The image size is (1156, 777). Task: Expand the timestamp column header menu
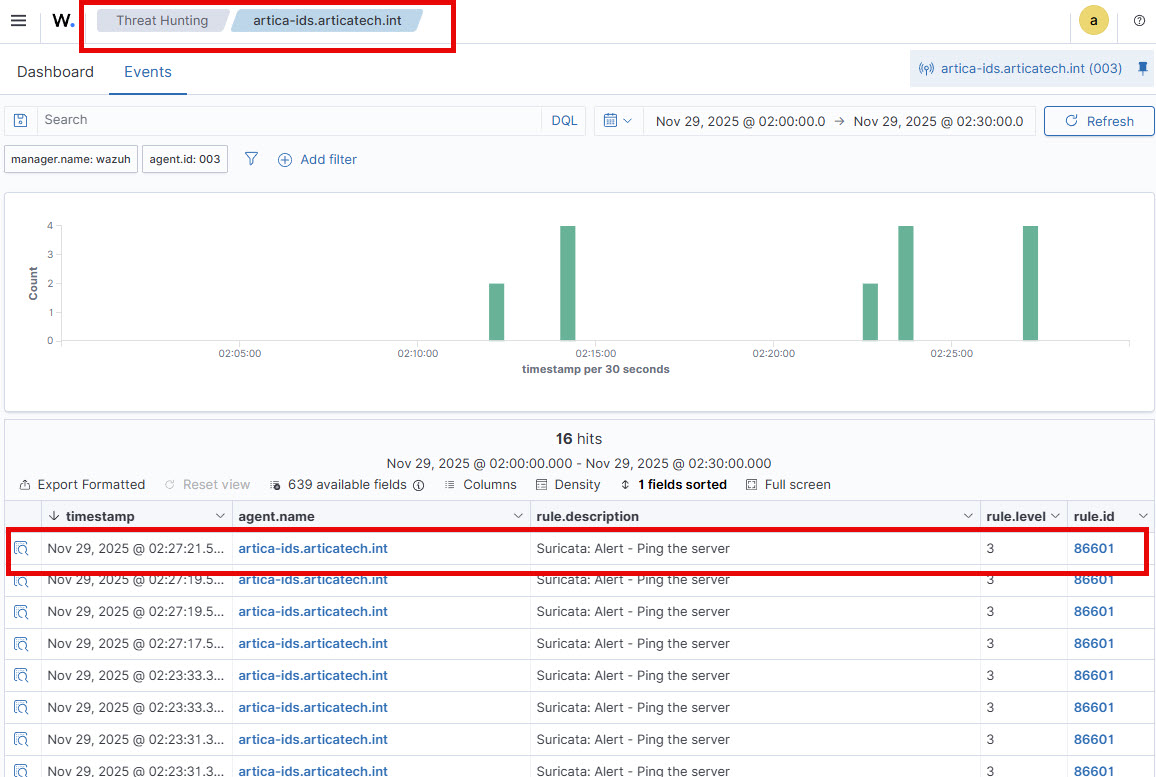coord(220,516)
